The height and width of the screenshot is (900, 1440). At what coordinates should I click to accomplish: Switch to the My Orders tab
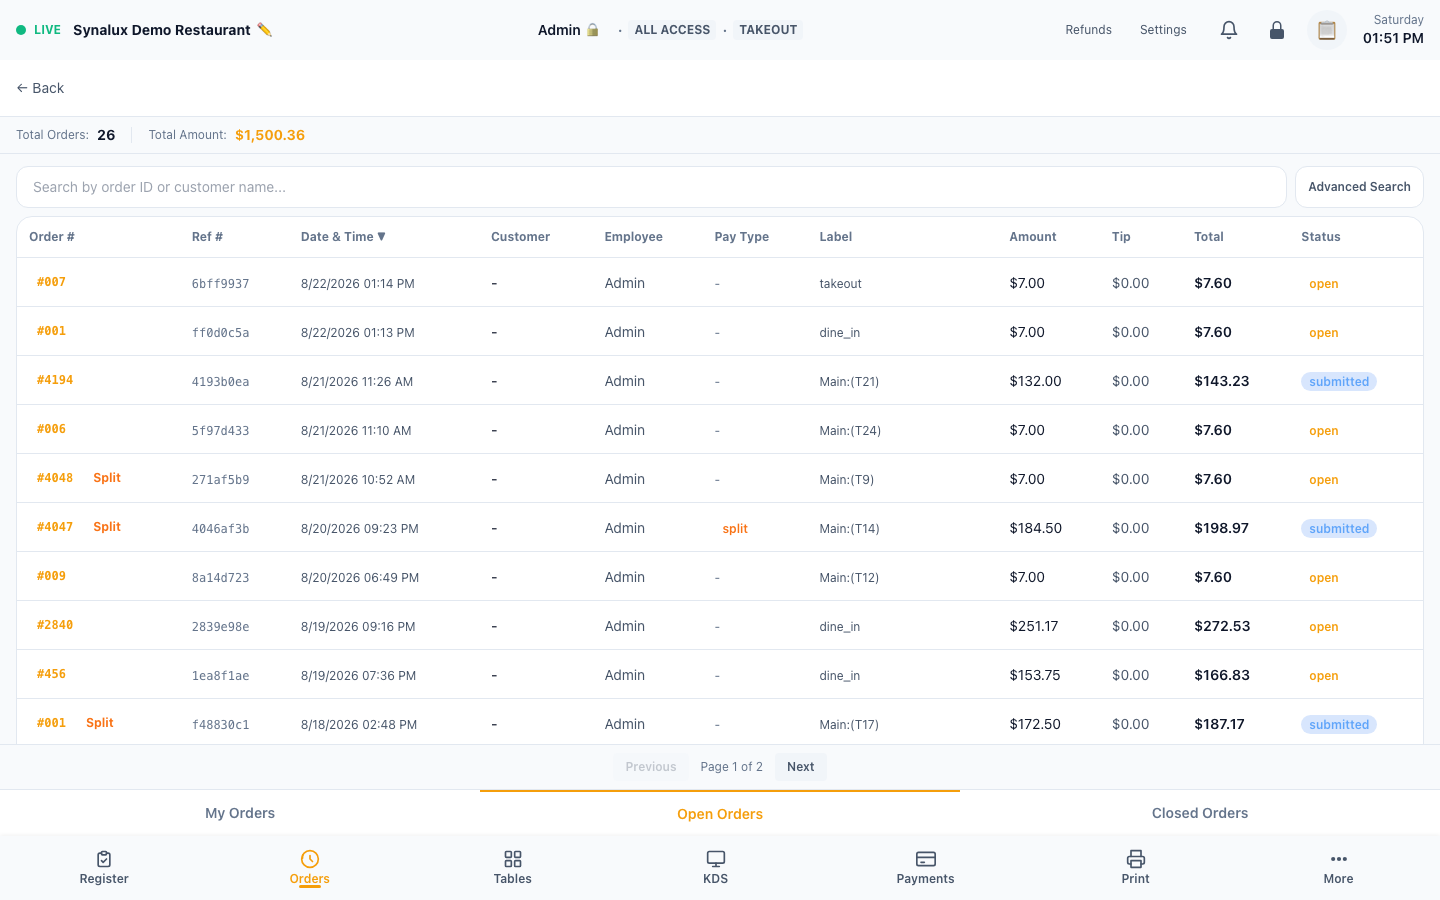[x=240, y=813]
